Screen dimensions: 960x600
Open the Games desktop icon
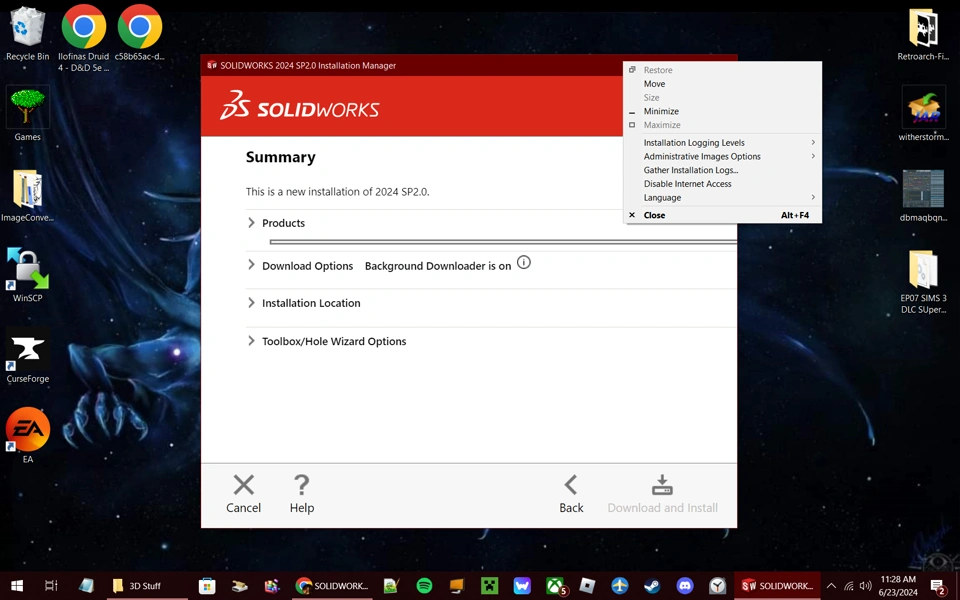pos(27,114)
